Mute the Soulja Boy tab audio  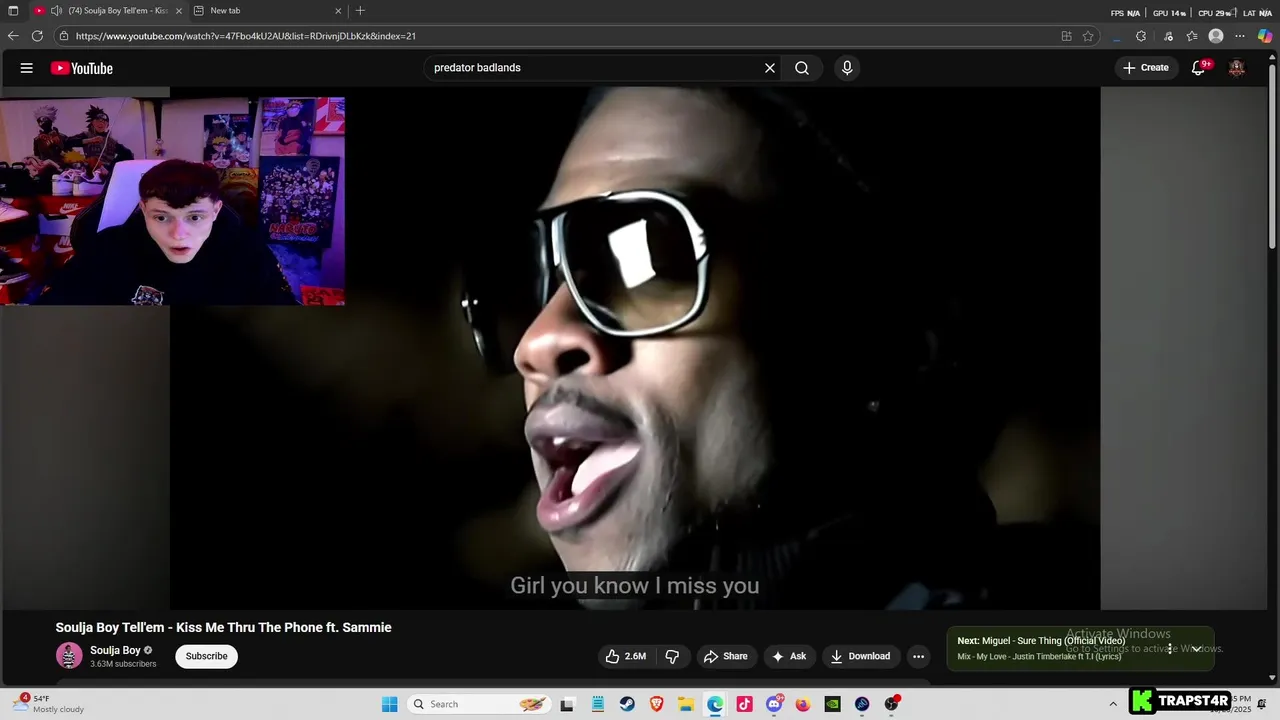pyautogui.click(x=56, y=11)
